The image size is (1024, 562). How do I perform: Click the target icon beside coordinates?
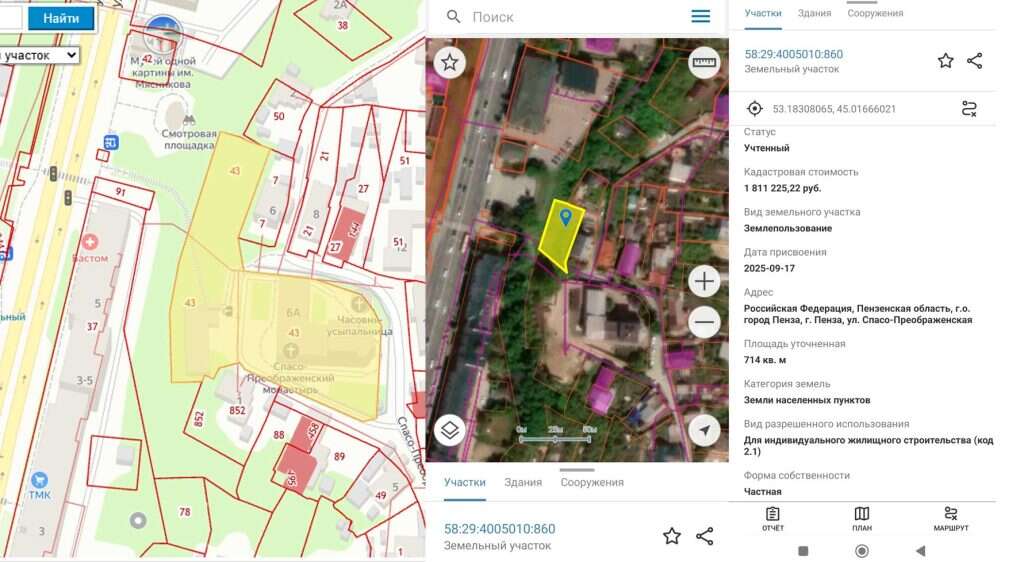(755, 108)
